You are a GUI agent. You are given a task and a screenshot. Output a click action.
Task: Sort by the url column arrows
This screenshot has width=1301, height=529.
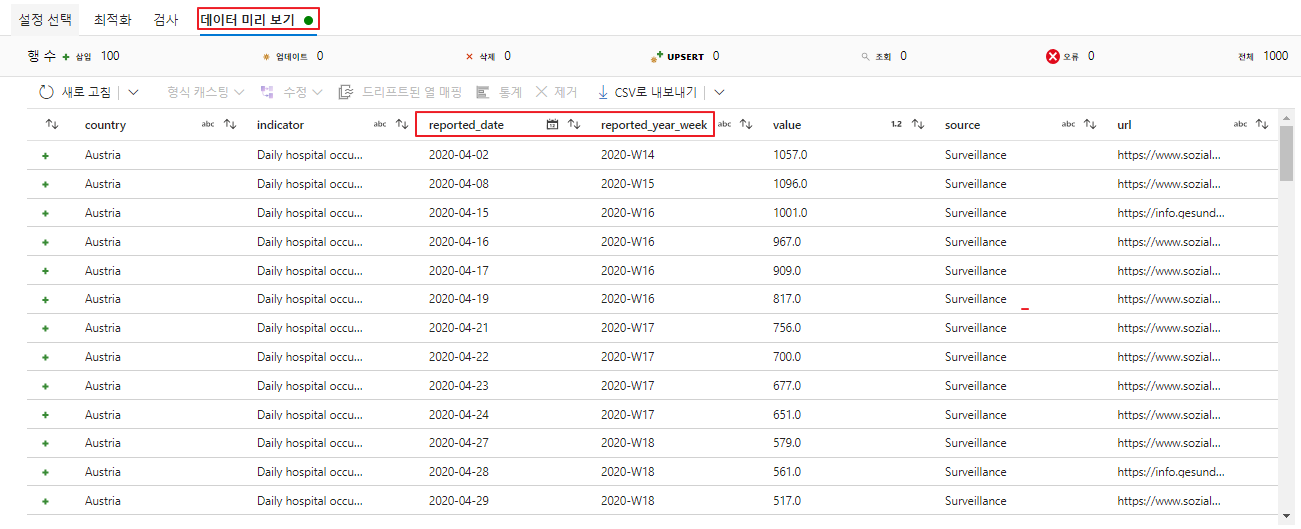tap(1262, 124)
